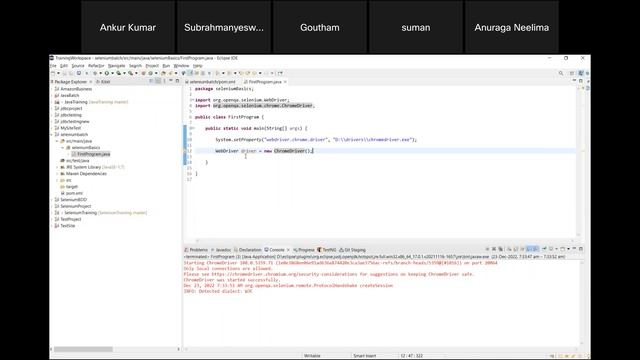Click the toolbar search magnifier at top right

[561, 73]
